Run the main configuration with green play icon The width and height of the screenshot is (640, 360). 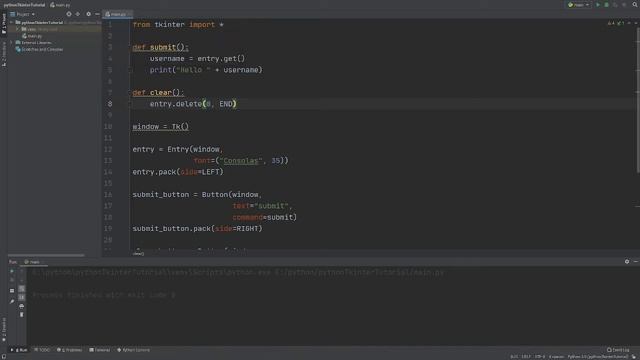pos(598,5)
